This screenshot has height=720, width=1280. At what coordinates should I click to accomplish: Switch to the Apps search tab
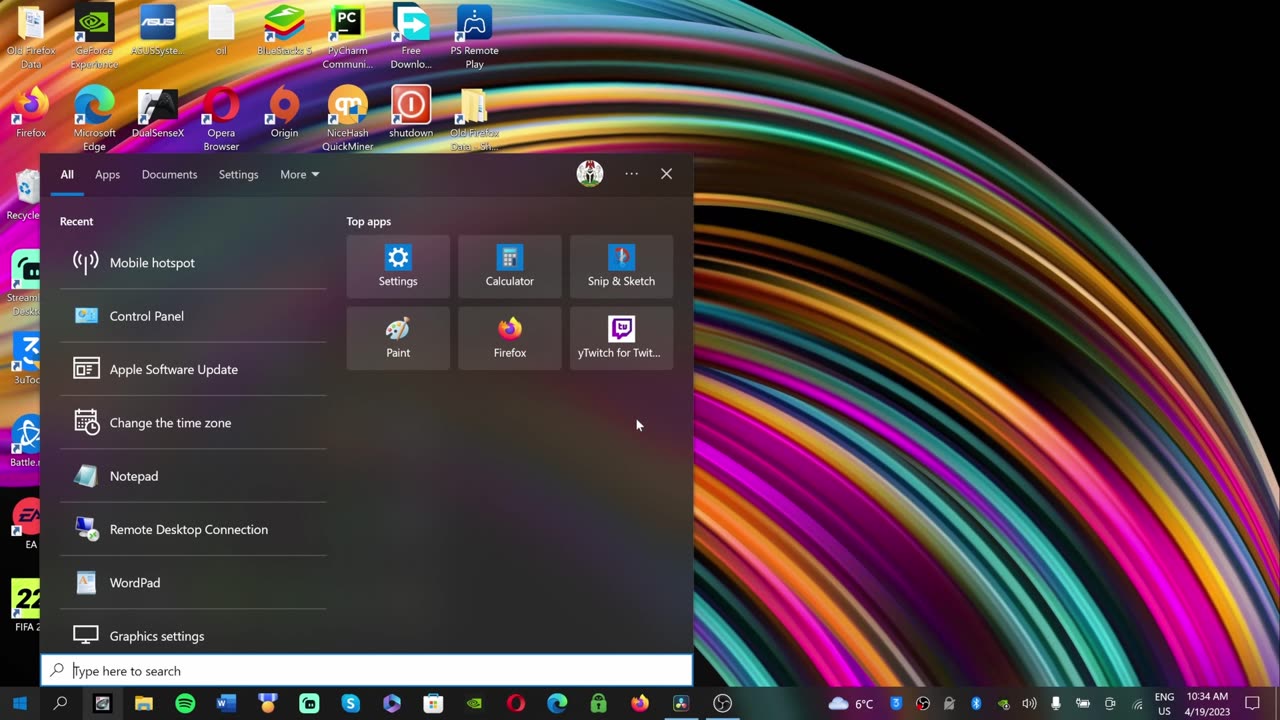pyautogui.click(x=107, y=174)
